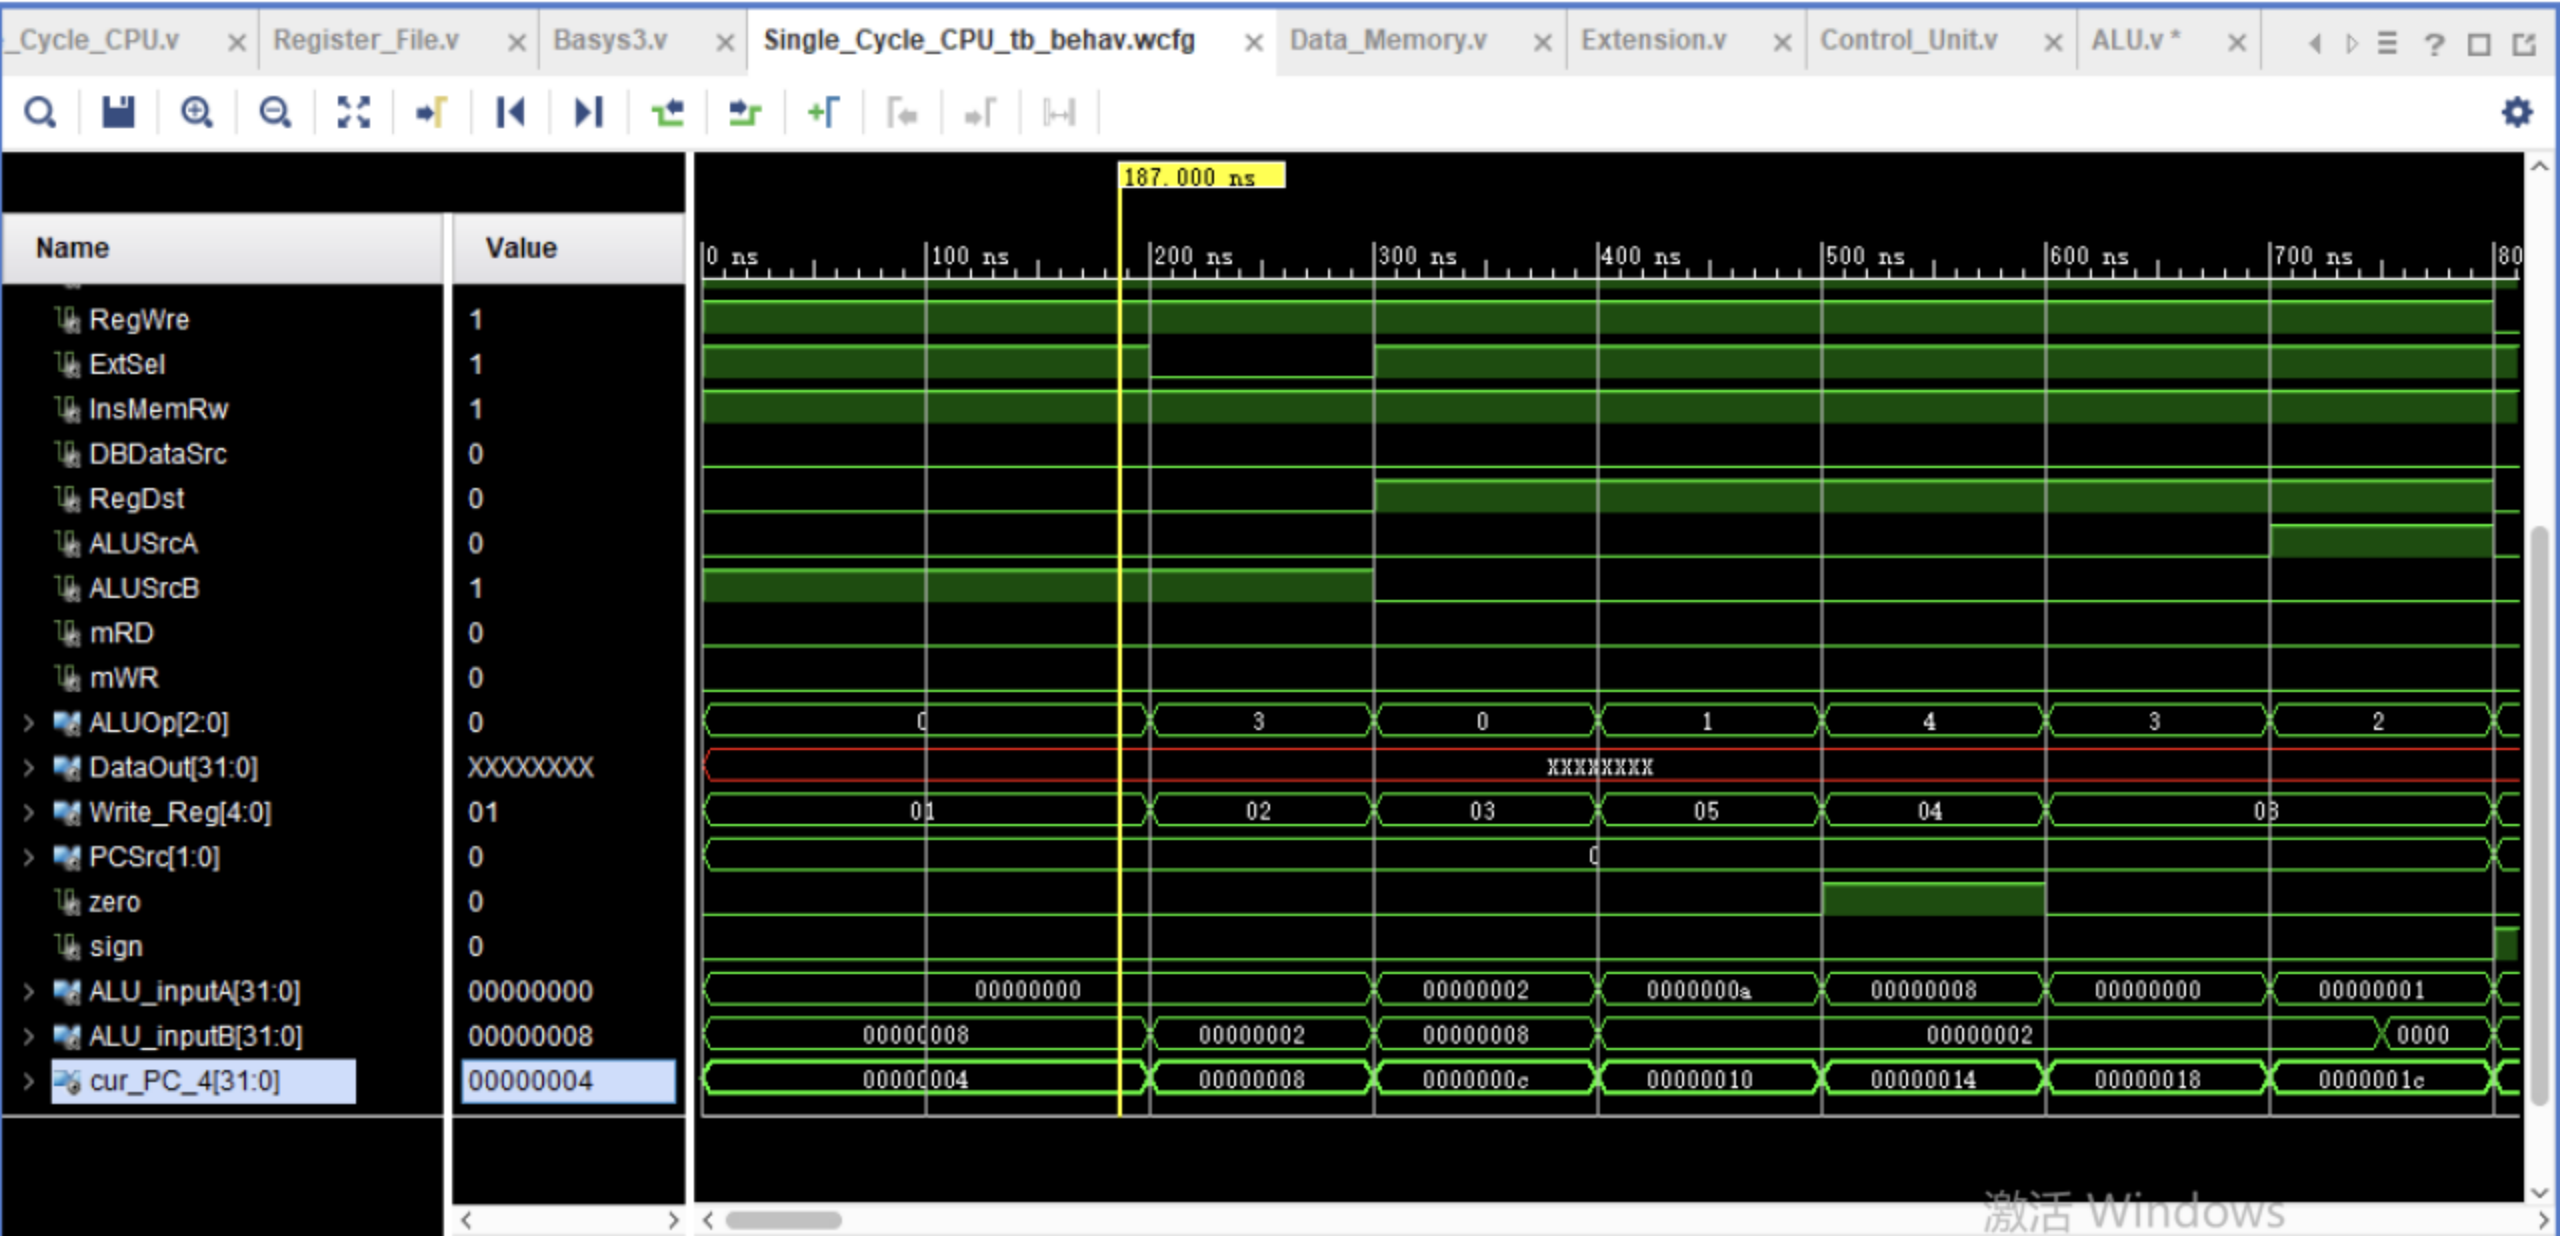This screenshot has height=1236, width=2560.
Task: Float the waveform window
Action: click(2524, 43)
